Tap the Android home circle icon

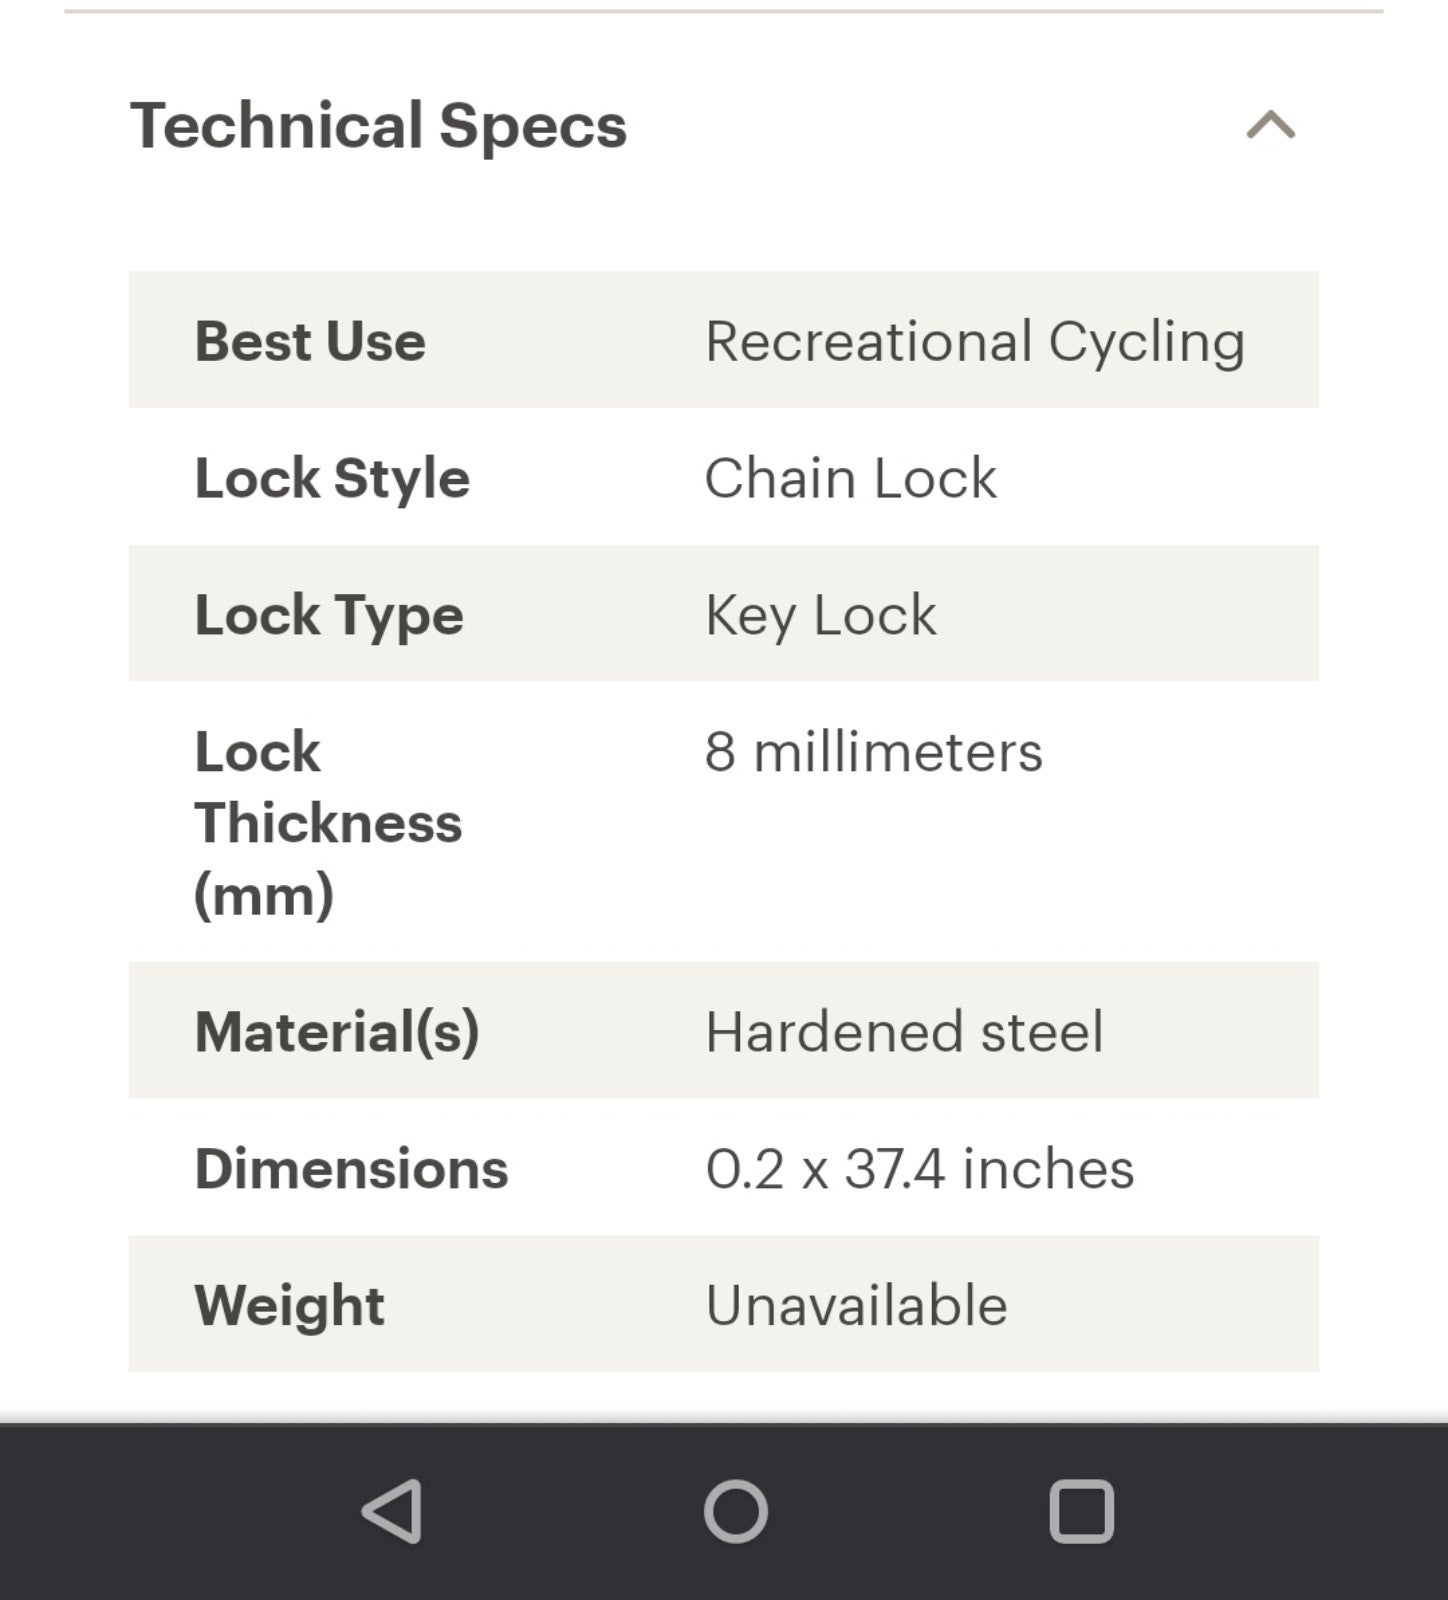[x=736, y=1511]
